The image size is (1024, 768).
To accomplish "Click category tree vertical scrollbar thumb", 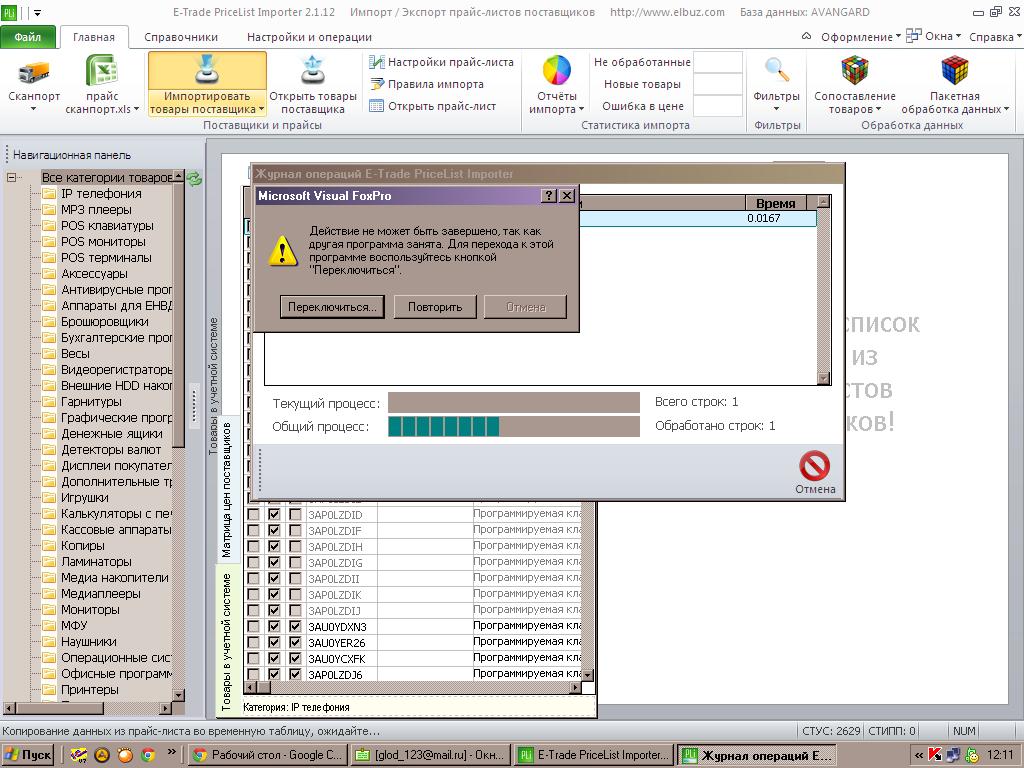I will pos(178,317).
